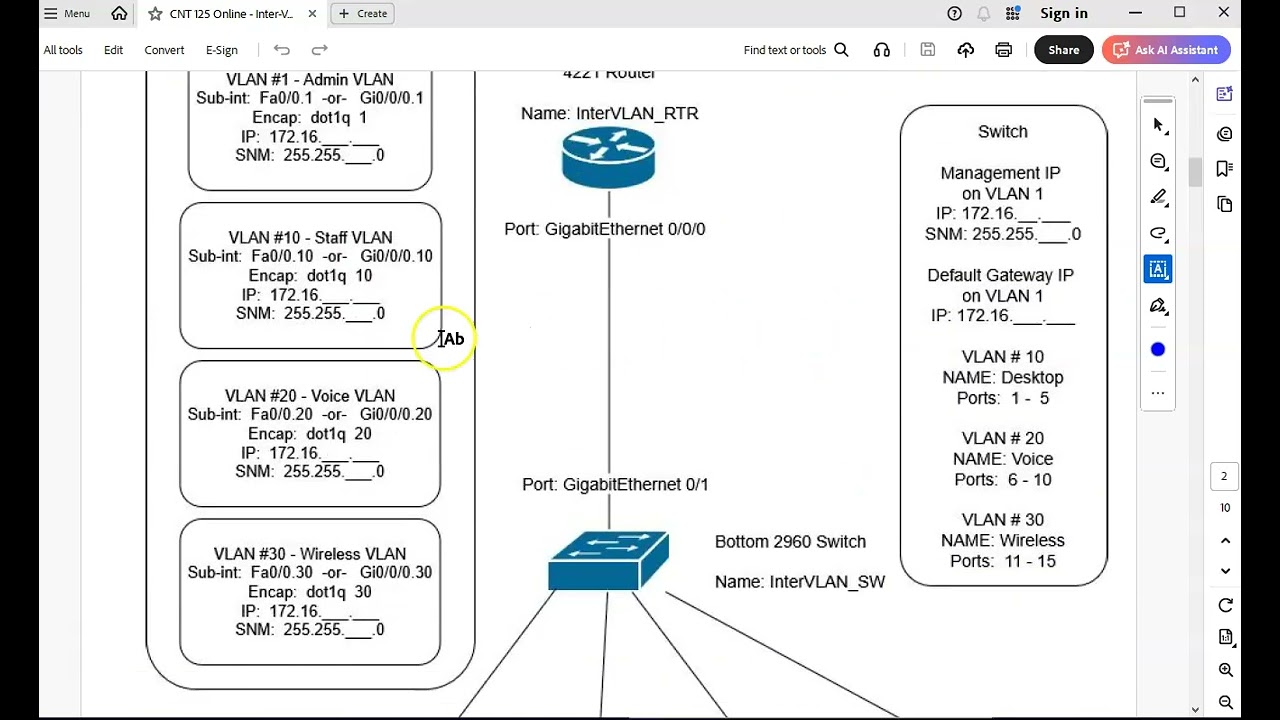Go to previous page arrow
The height and width of the screenshot is (720, 1280).
[x=1225, y=541]
